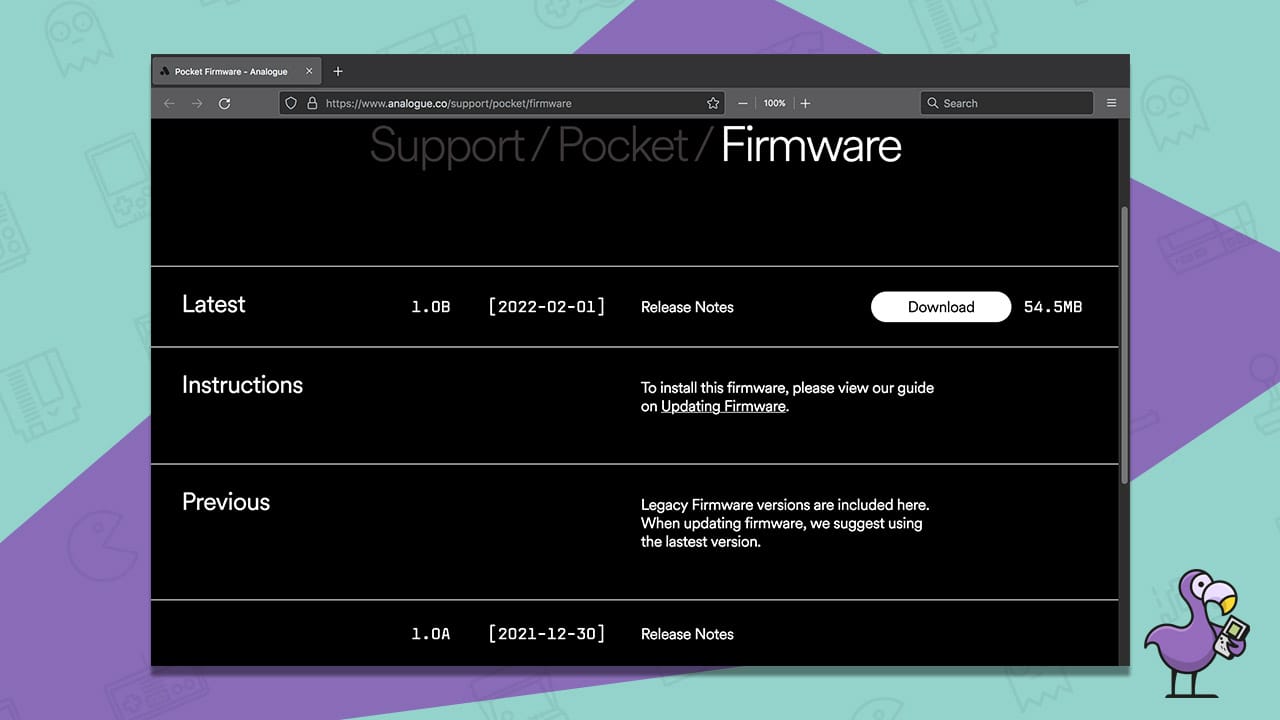
Task: Click the forward navigation arrow
Action: coord(196,103)
